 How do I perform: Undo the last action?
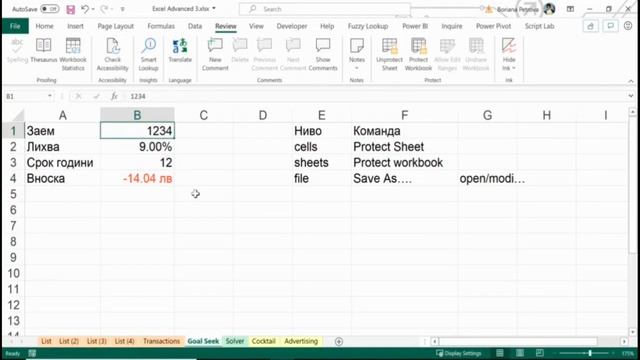(84, 9)
